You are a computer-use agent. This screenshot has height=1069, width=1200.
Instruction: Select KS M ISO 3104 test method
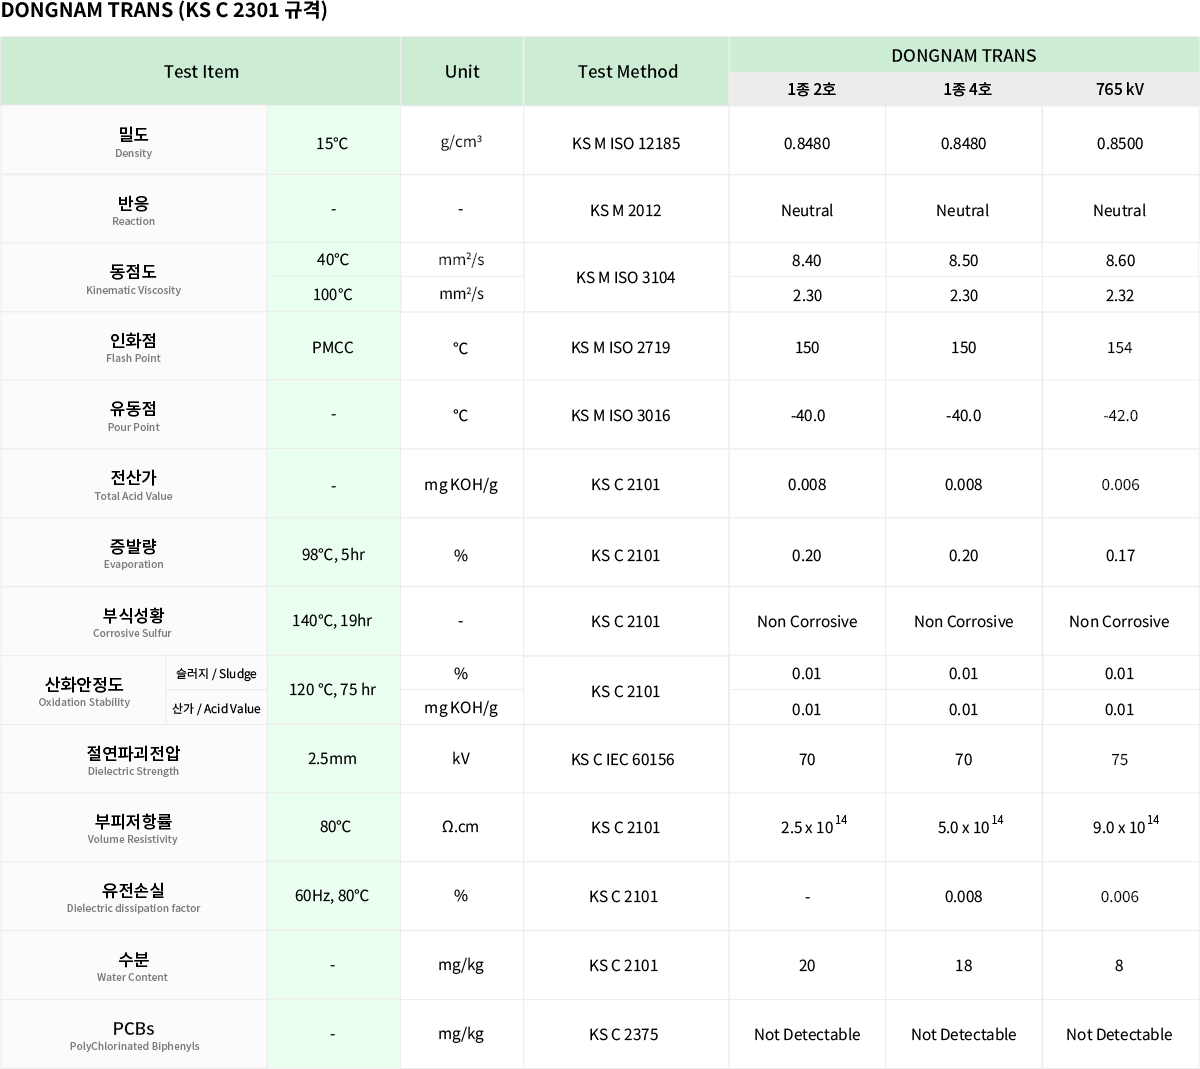626,277
